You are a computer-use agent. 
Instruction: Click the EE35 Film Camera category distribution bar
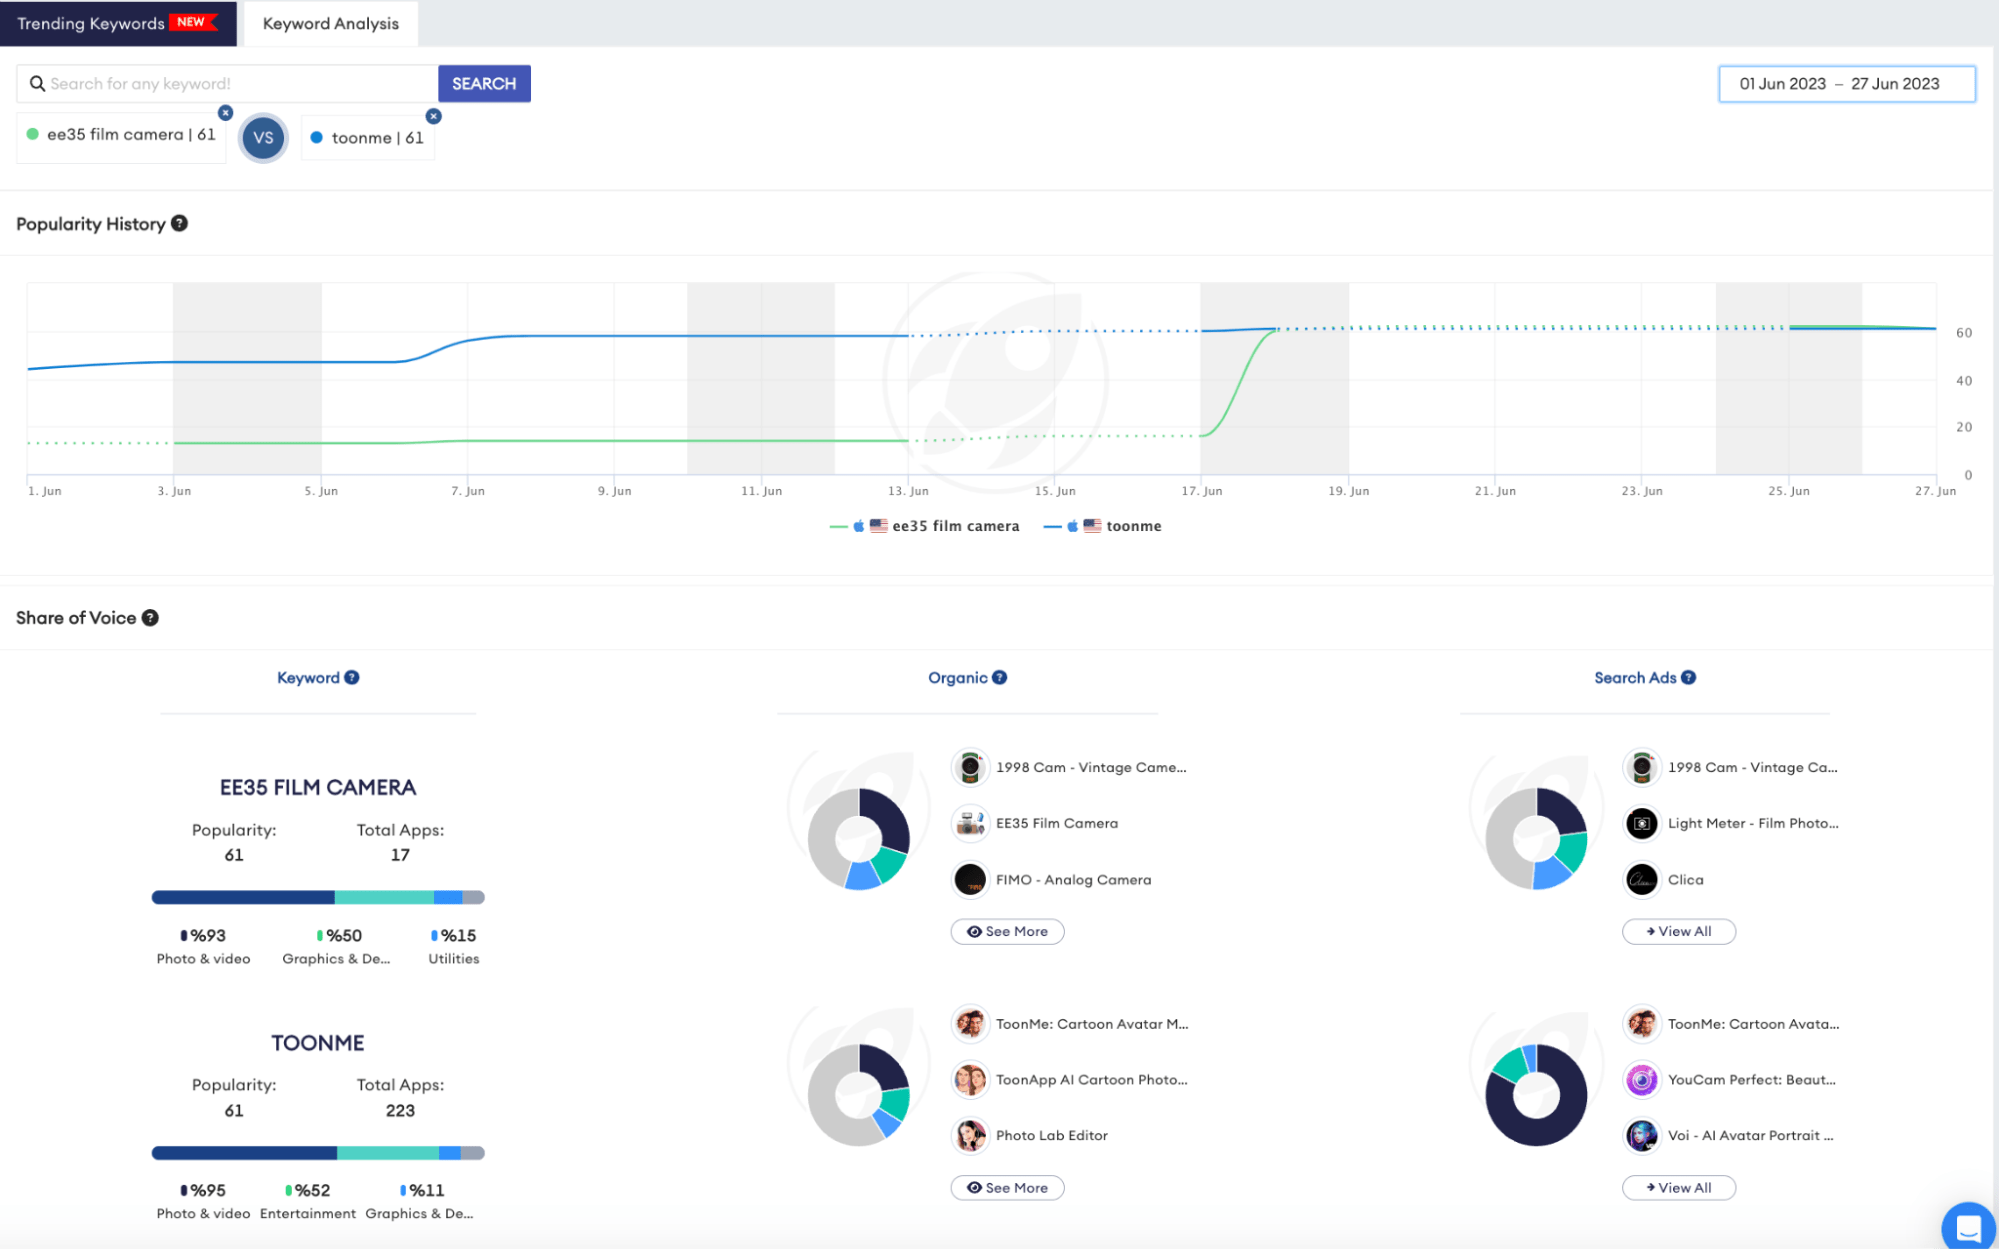click(x=318, y=897)
